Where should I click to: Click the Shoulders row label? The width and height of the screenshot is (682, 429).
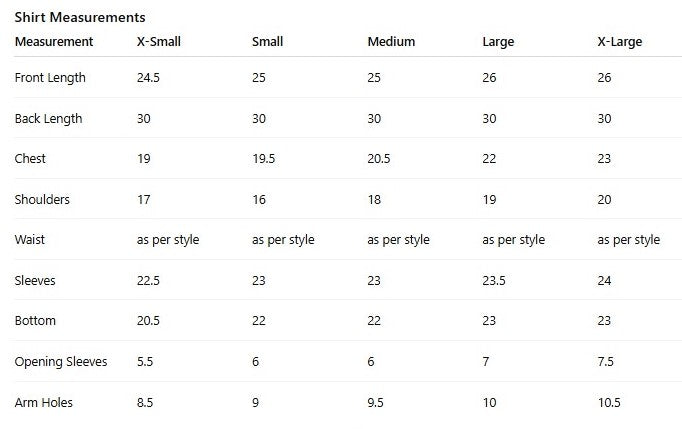coord(42,200)
